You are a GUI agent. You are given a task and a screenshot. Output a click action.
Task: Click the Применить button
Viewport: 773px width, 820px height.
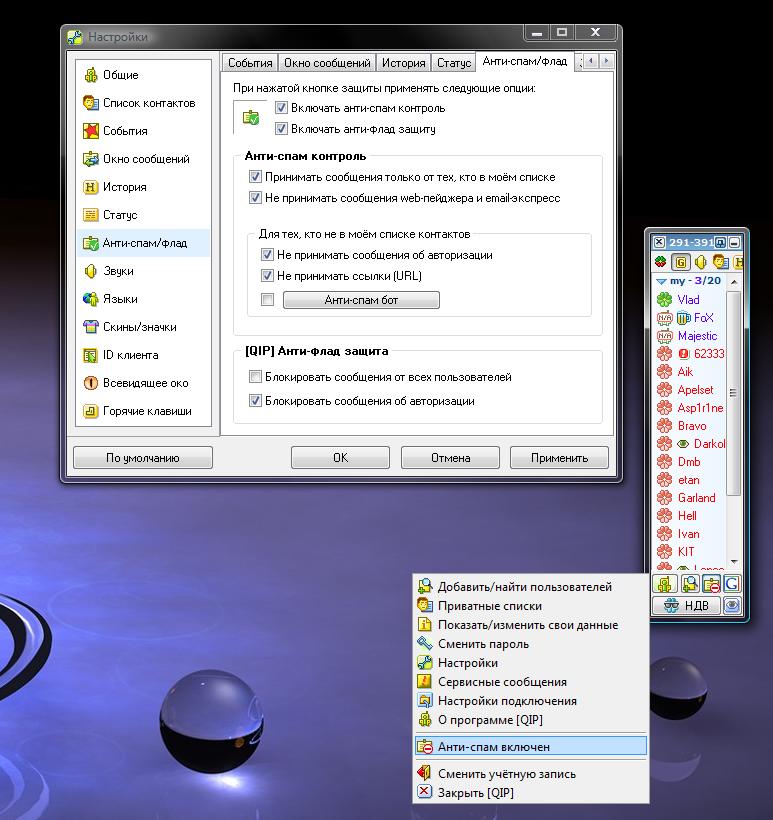pyautogui.click(x=559, y=458)
